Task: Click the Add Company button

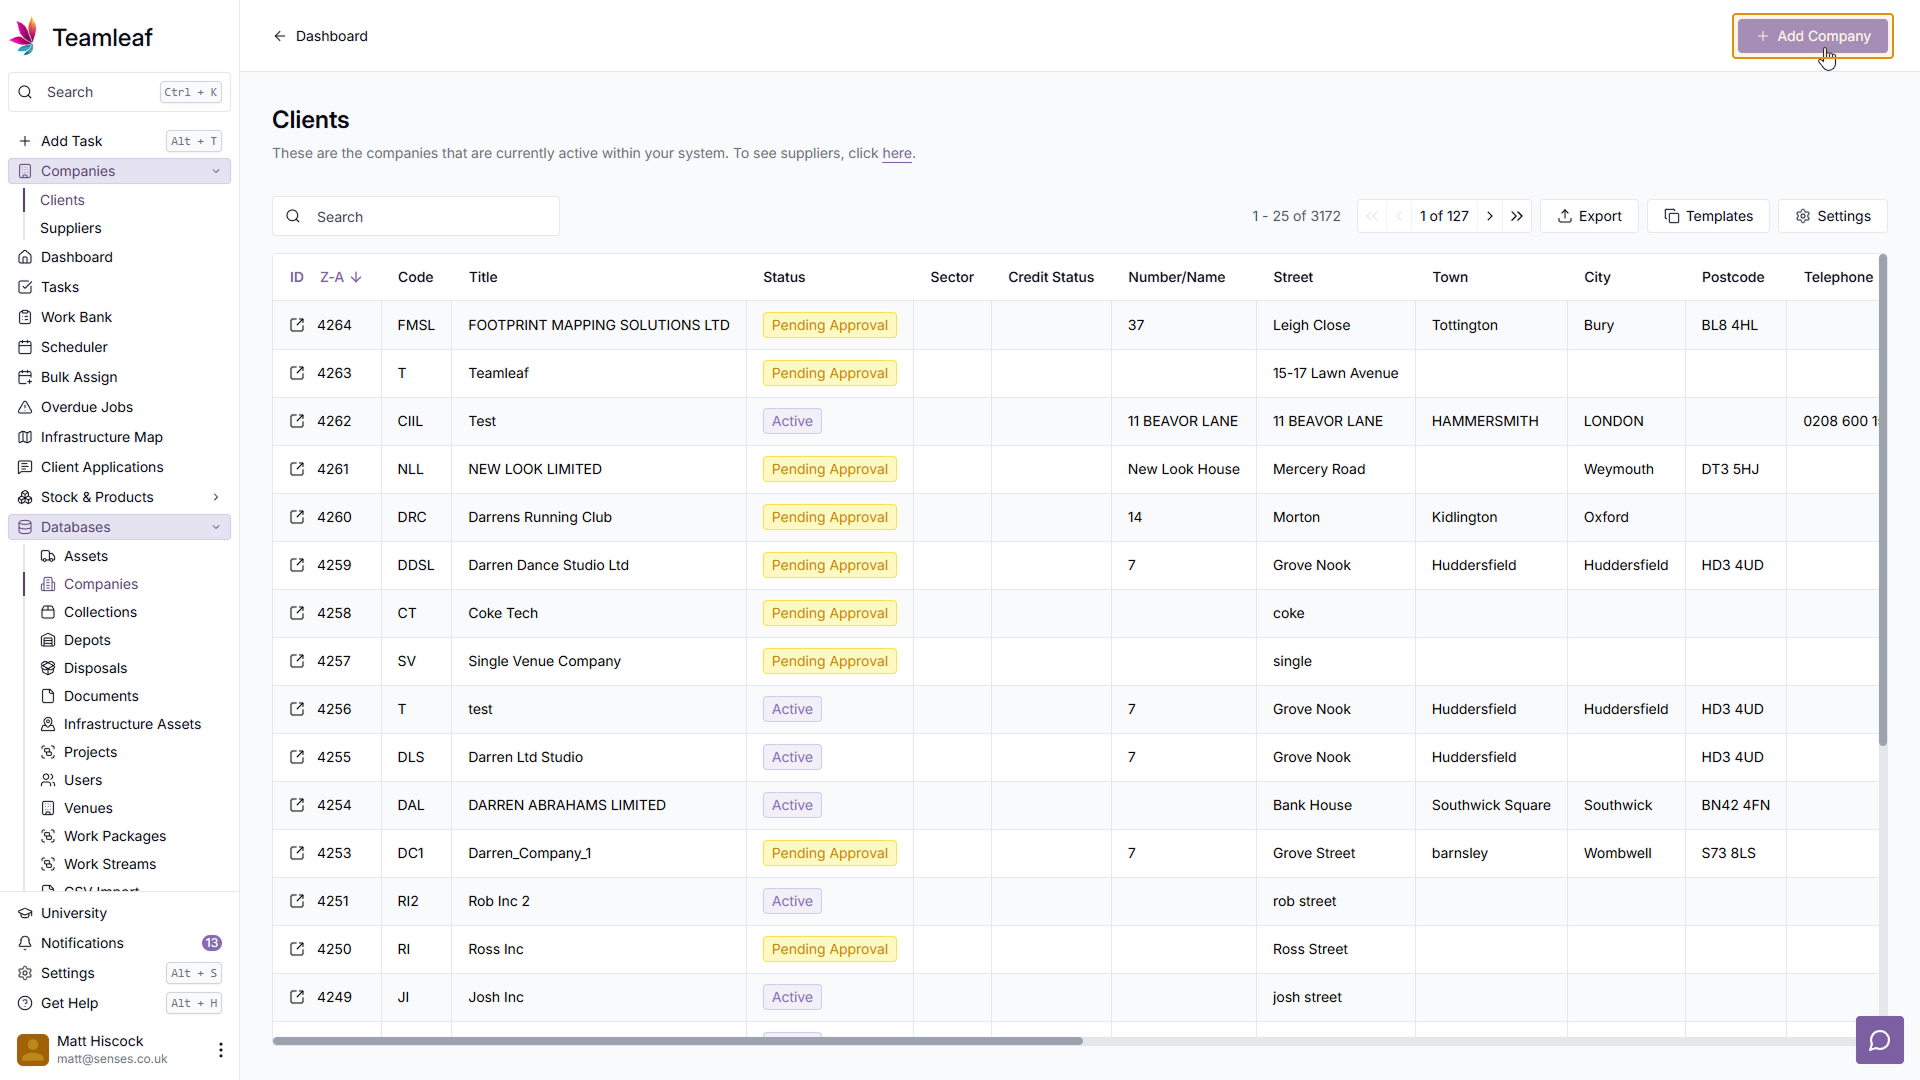Action: click(x=1812, y=36)
